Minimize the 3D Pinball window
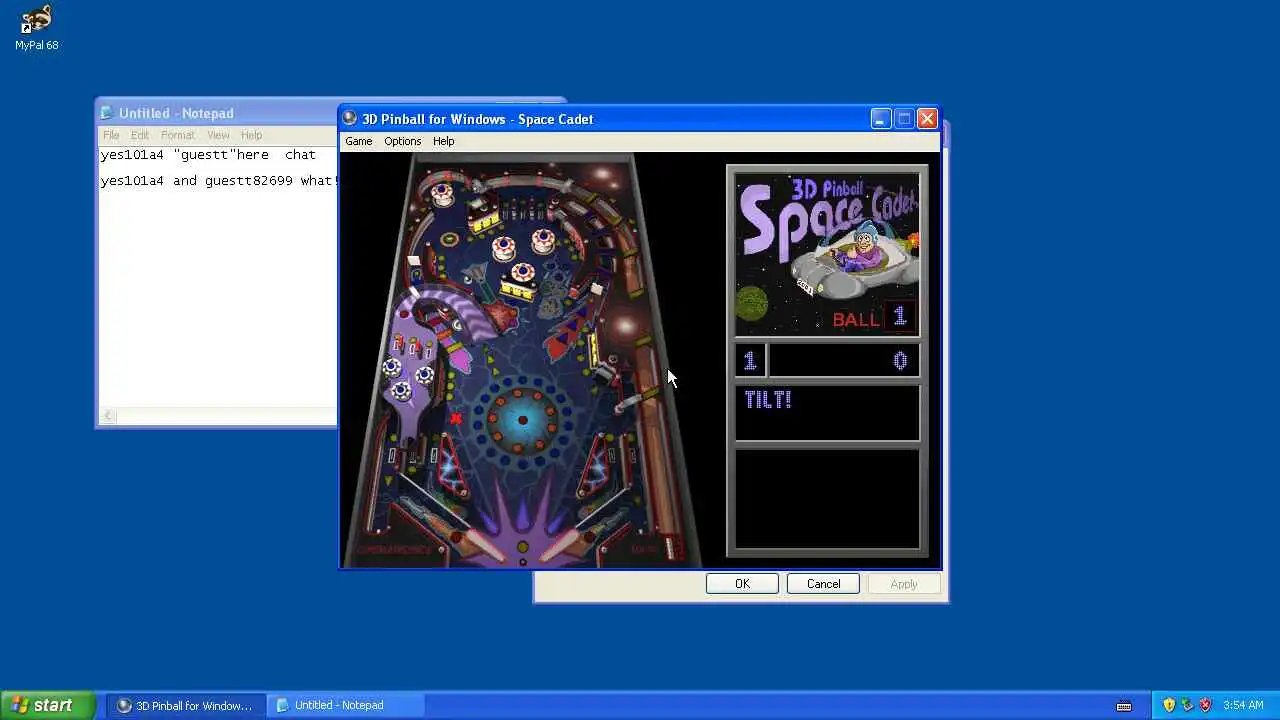This screenshot has height=720, width=1280. click(x=880, y=118)
